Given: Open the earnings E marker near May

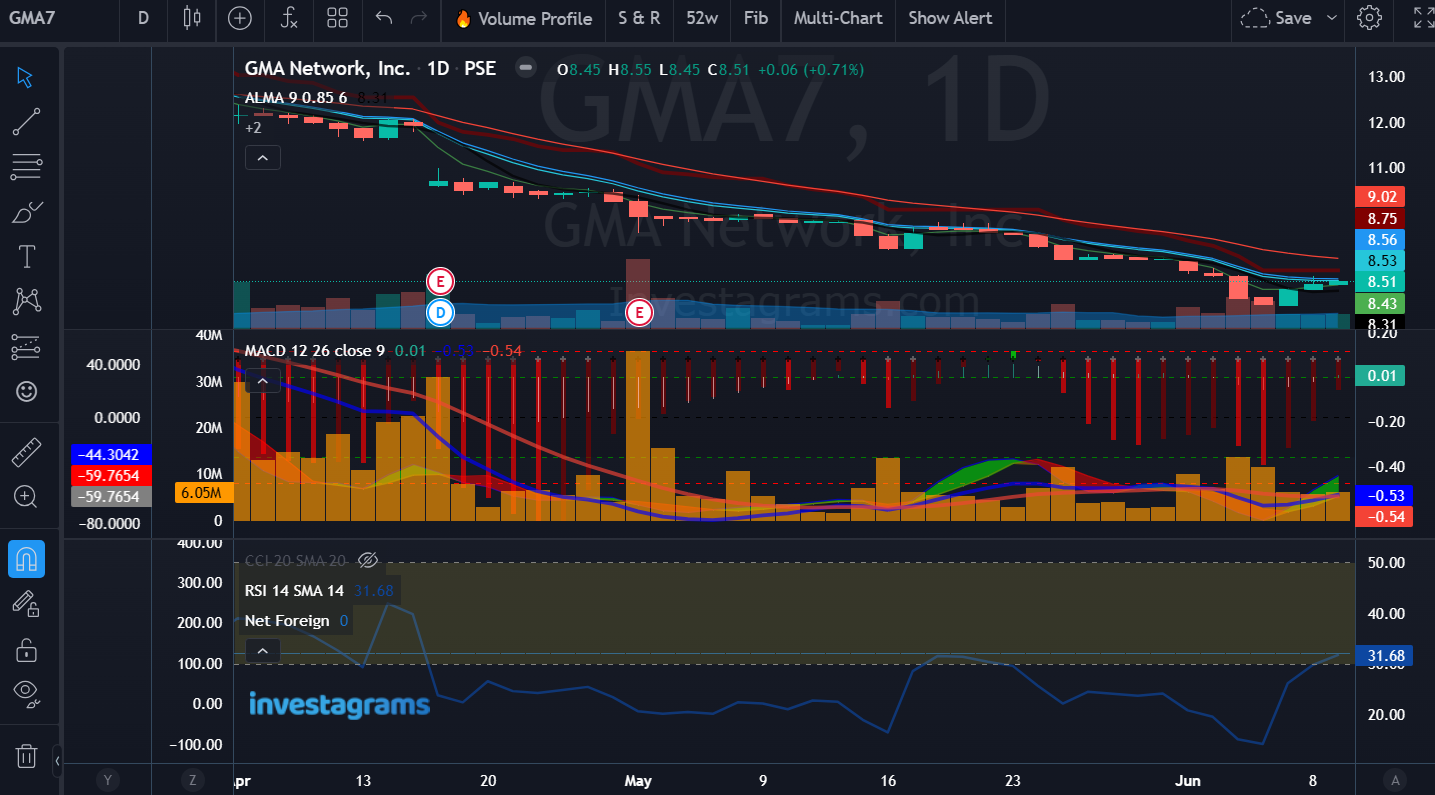Looking at the screenshot, I should [639, 313].
